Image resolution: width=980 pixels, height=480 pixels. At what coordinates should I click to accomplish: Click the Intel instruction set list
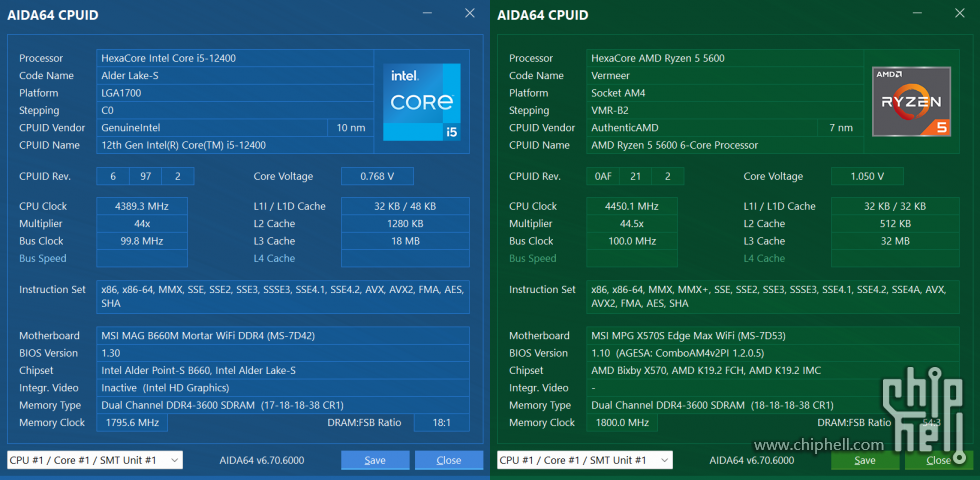[x=283, y=297]
